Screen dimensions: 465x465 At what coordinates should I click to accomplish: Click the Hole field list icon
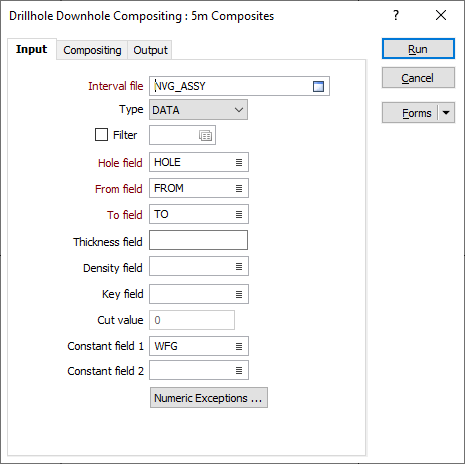click(x=239, y=162)
